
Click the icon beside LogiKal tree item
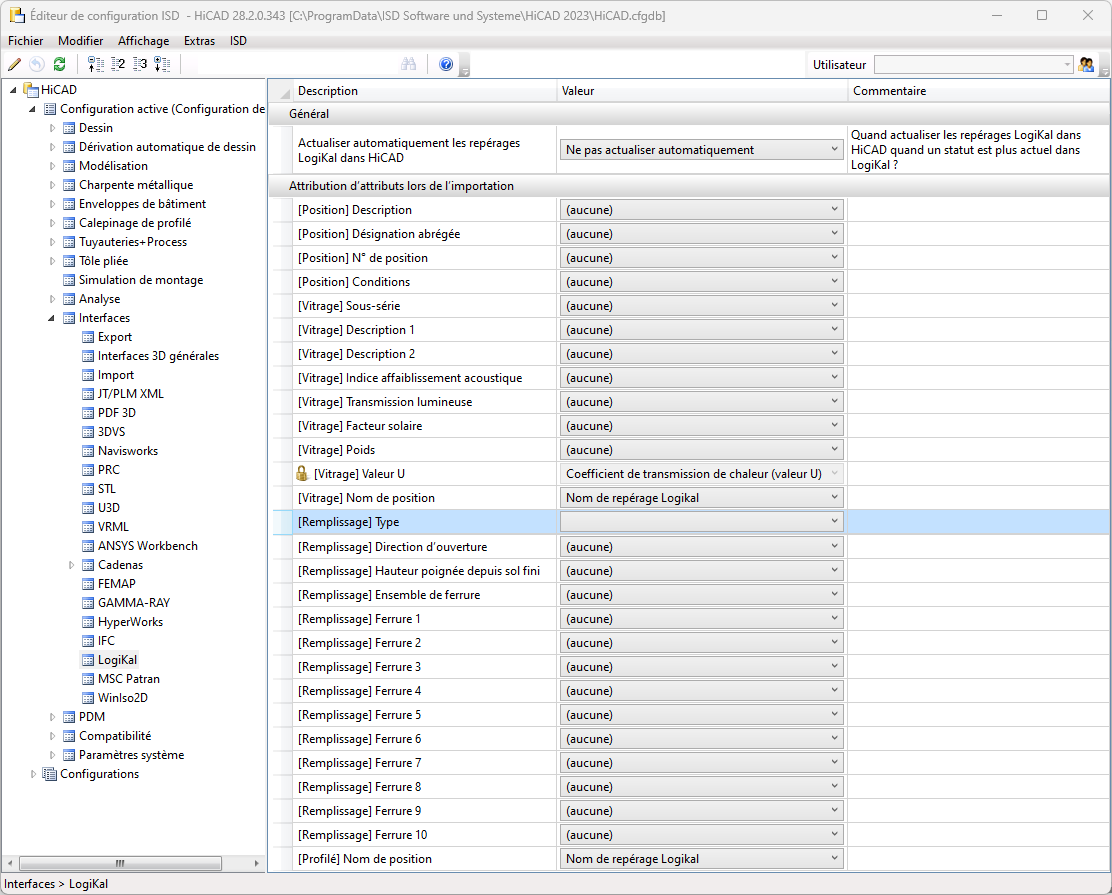click(x=88, y=660)
